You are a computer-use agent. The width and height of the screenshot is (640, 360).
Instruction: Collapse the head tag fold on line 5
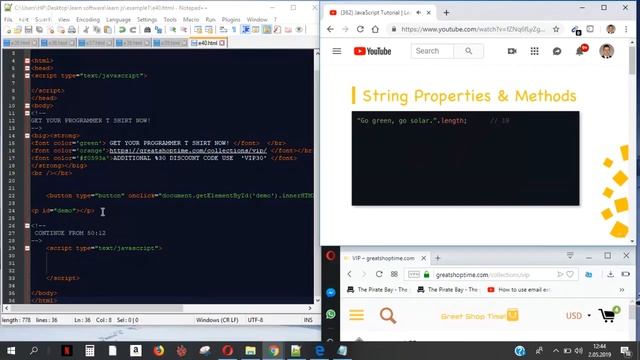(27, 68)
